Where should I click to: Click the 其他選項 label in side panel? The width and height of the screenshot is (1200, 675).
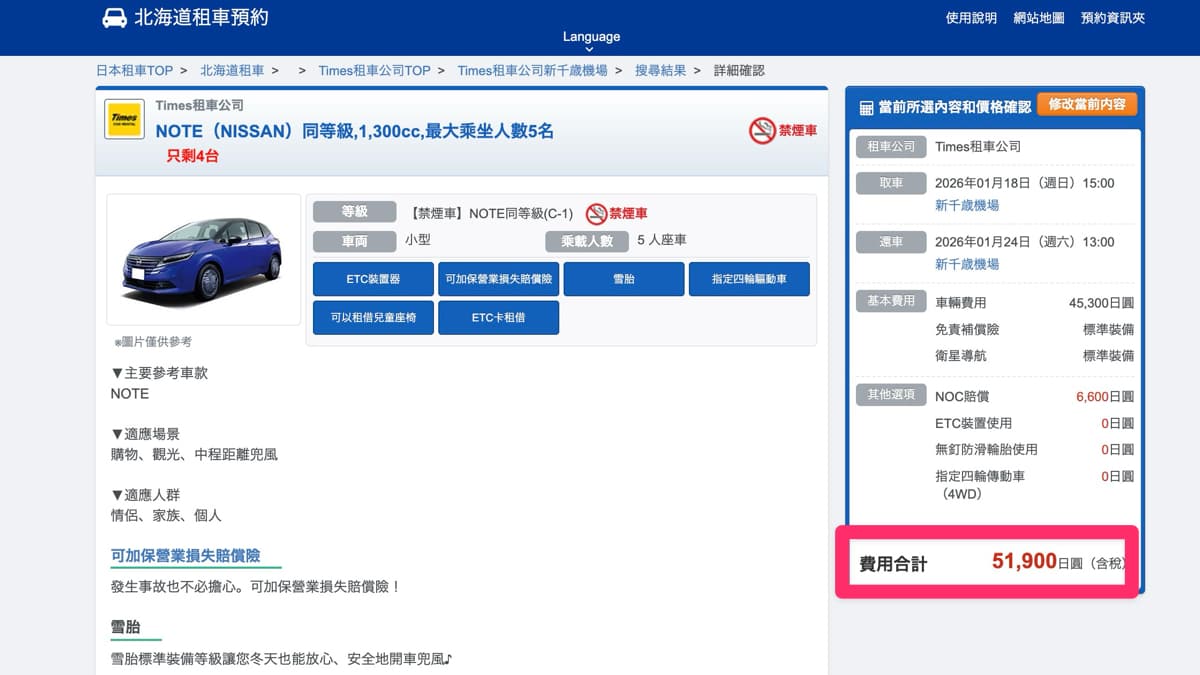coord(890,394)
